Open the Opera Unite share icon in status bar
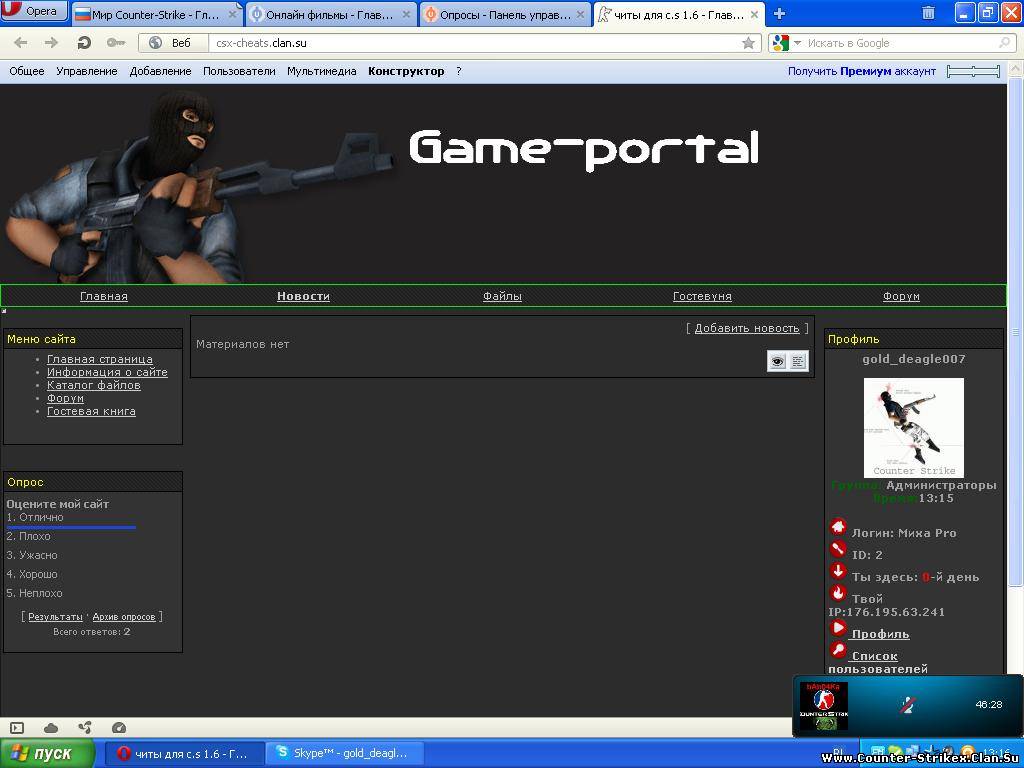Image resolution: width=1024 pixels, height=768 pixels. point(85,728)
